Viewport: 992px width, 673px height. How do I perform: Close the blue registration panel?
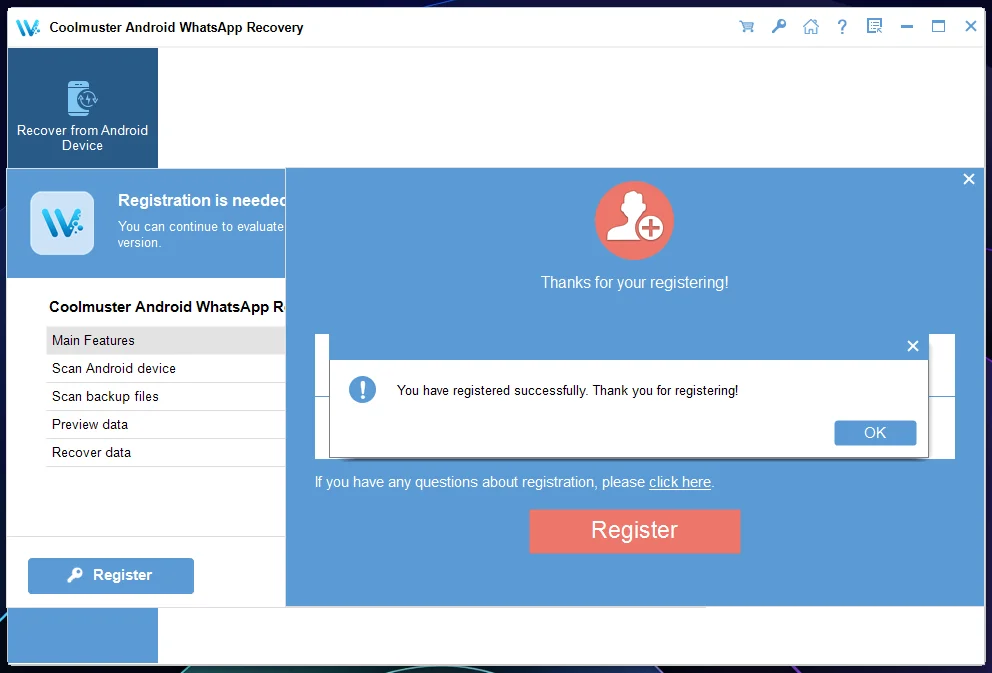pos(969,179)
